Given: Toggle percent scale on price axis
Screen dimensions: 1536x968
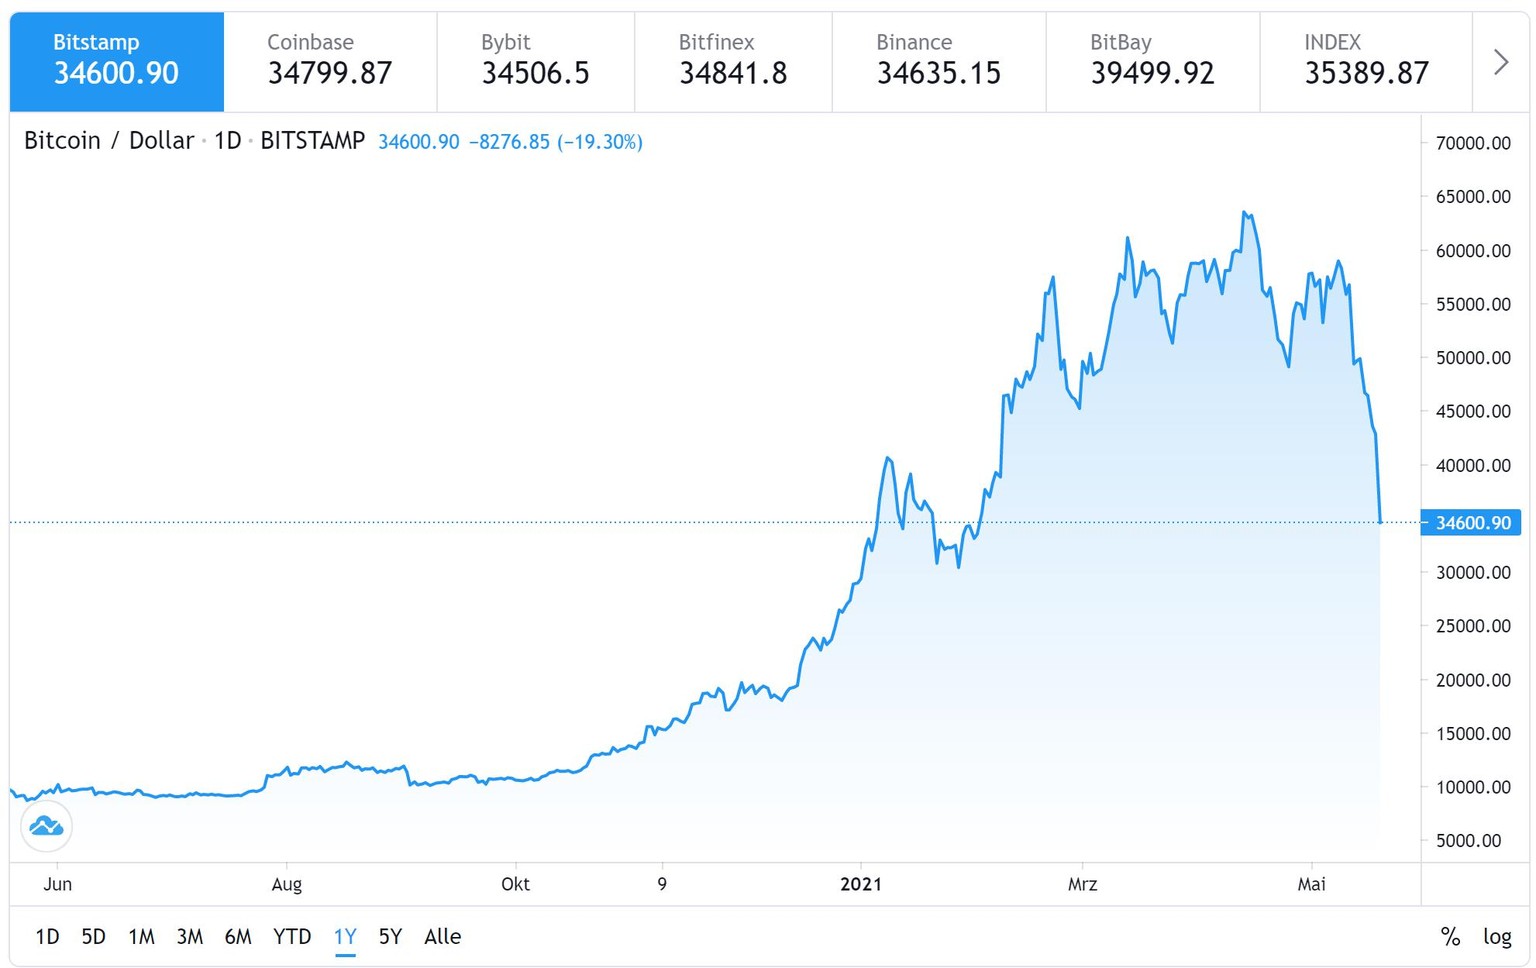Looking at the screenshot, I should coord(1450,937).
